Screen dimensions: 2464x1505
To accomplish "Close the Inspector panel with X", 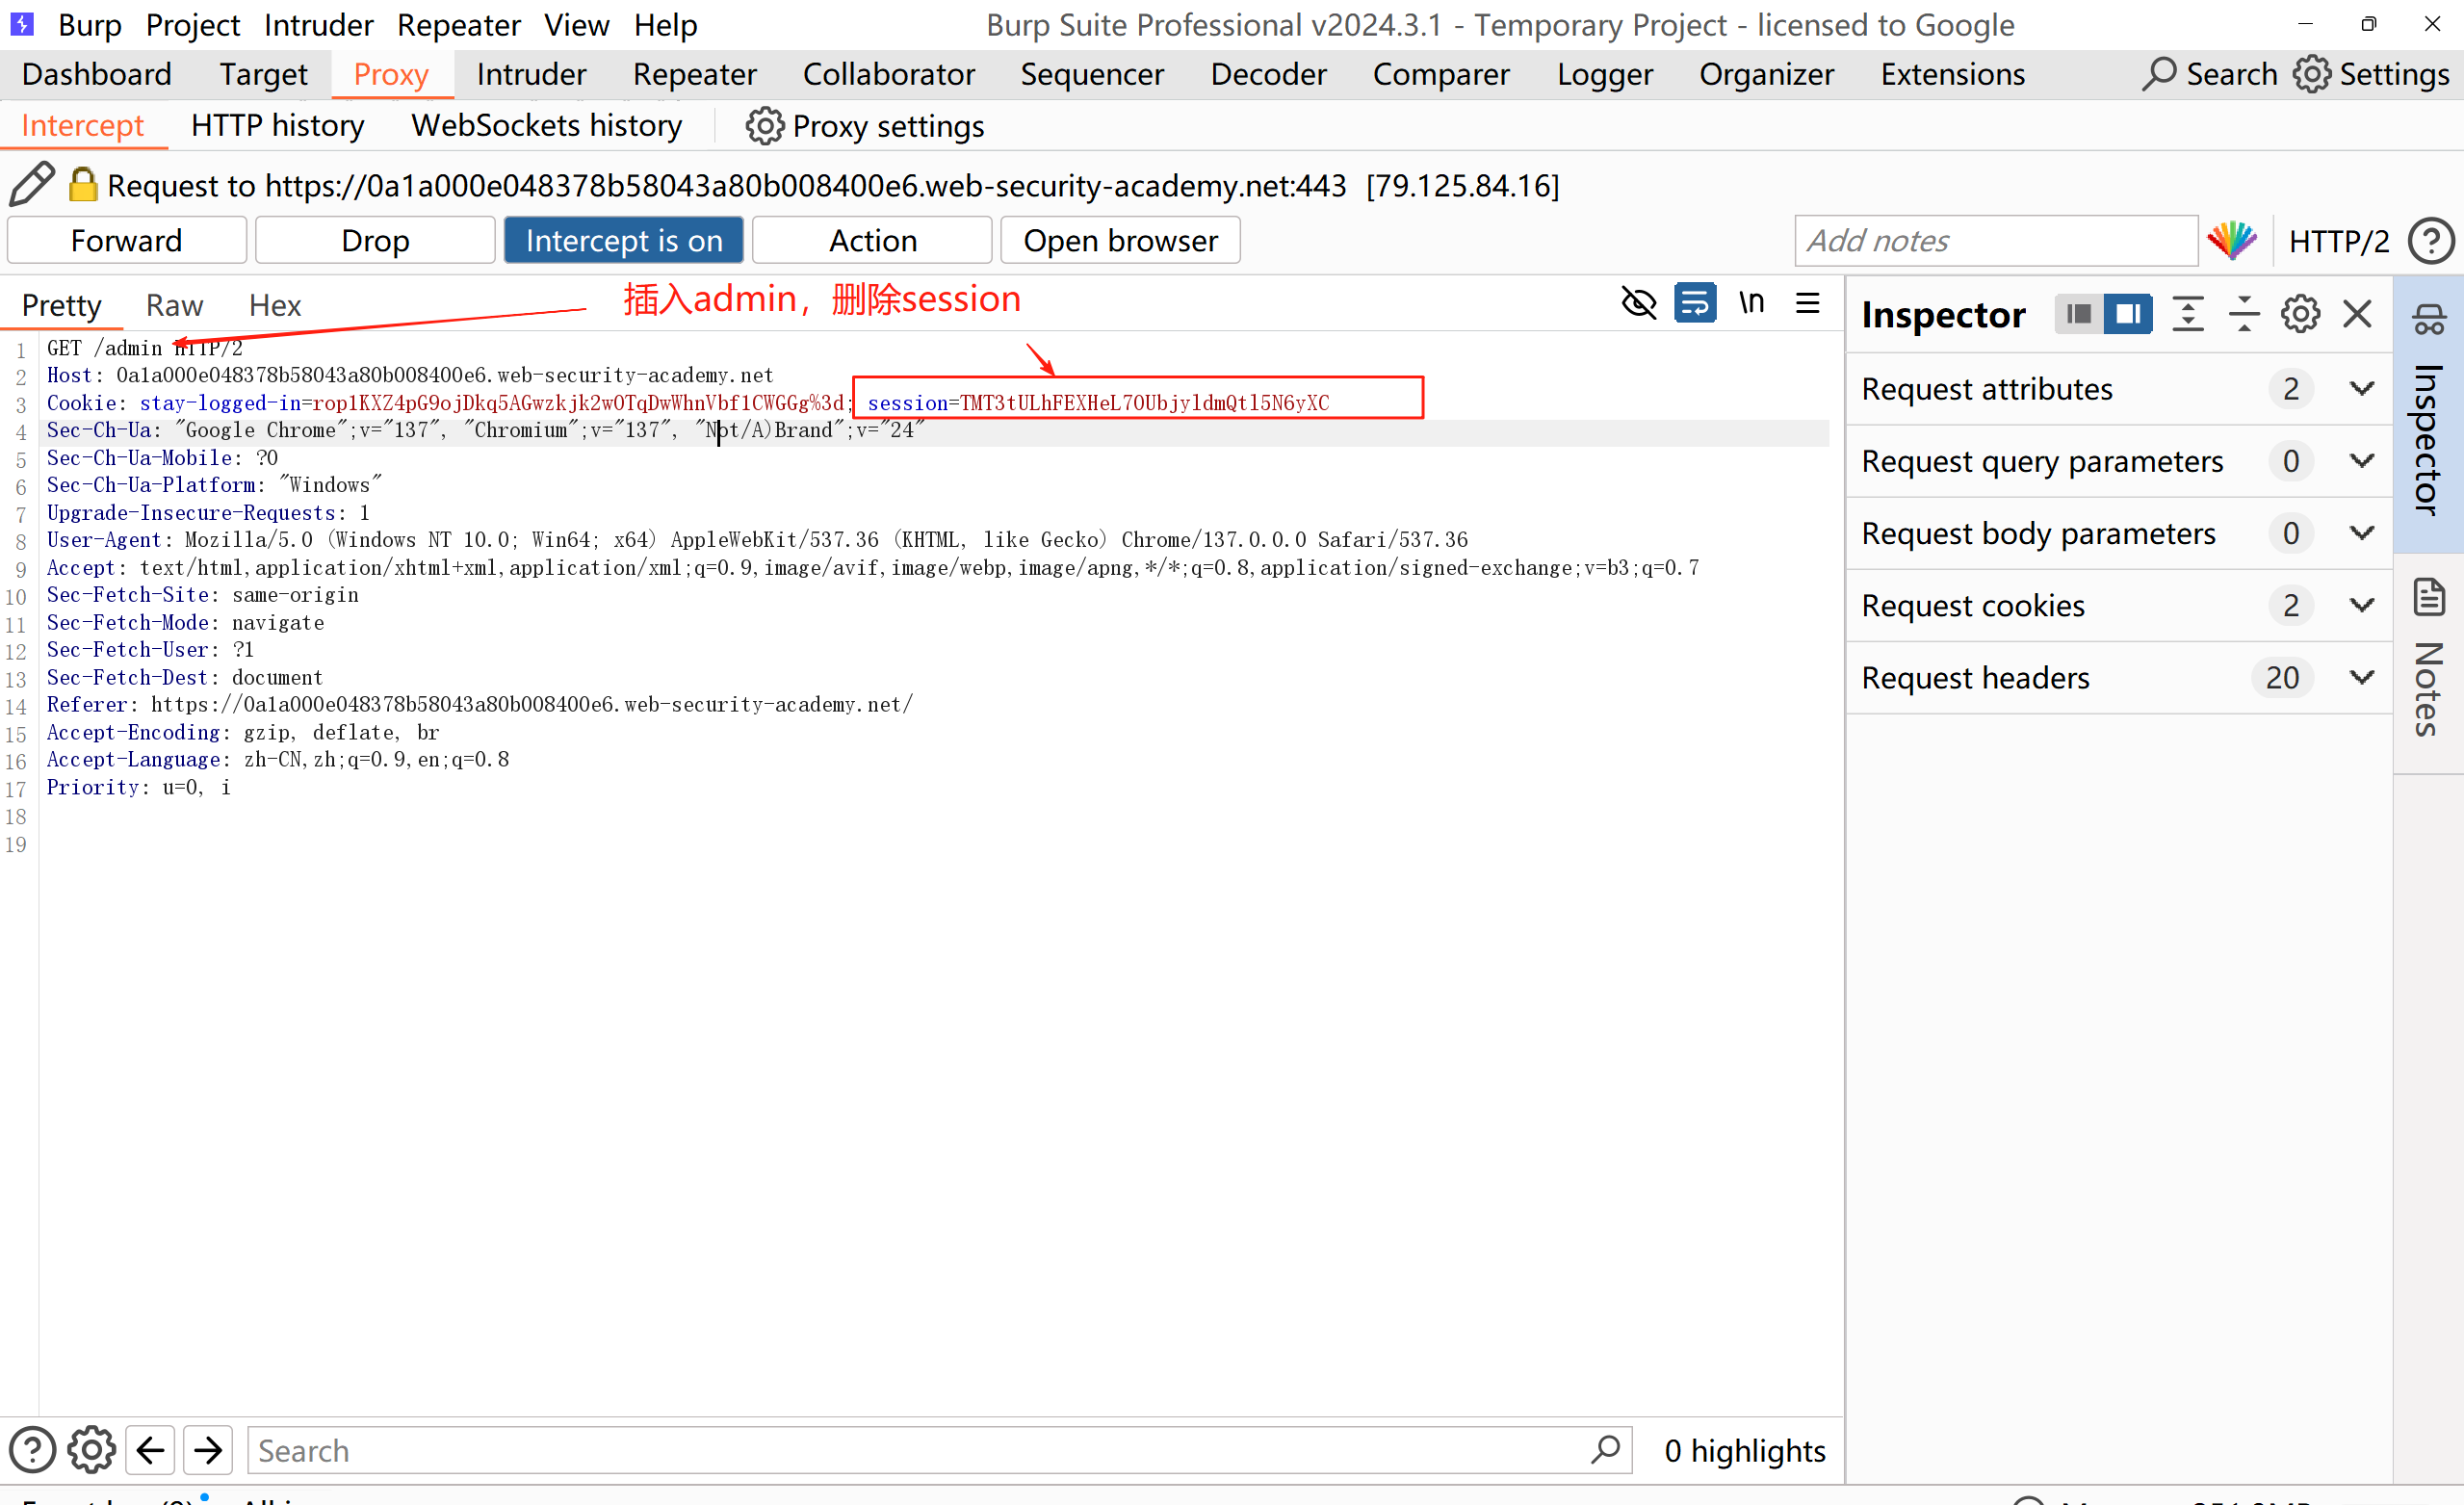I will click(x=2357, y=314).
